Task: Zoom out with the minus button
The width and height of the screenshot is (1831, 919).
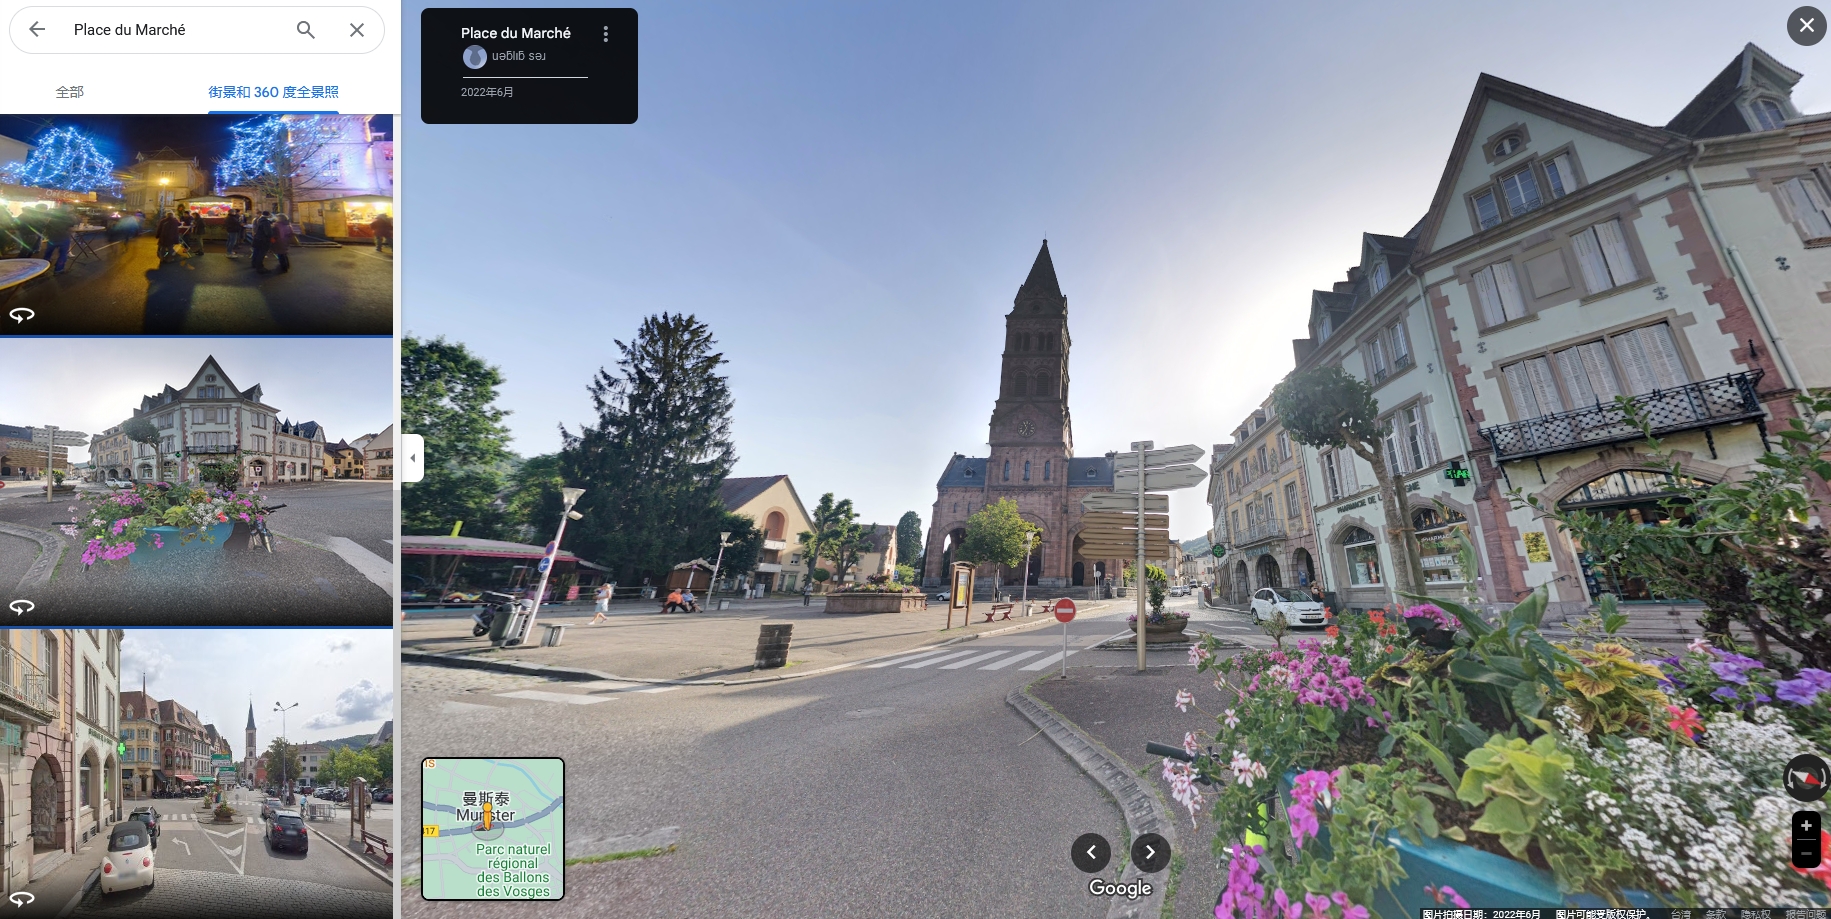Action: [x=1806, y=853]
